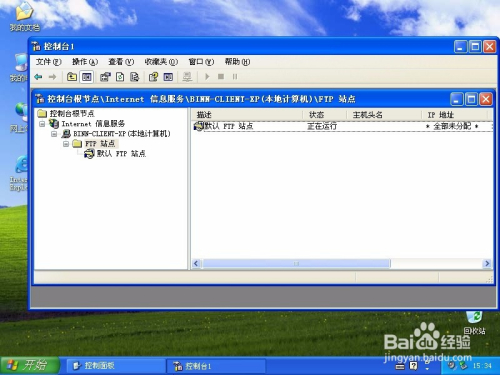This screenshot has width=500, height=375.
Task: Click the 控制台1 taskbar button
Action: 216,366
